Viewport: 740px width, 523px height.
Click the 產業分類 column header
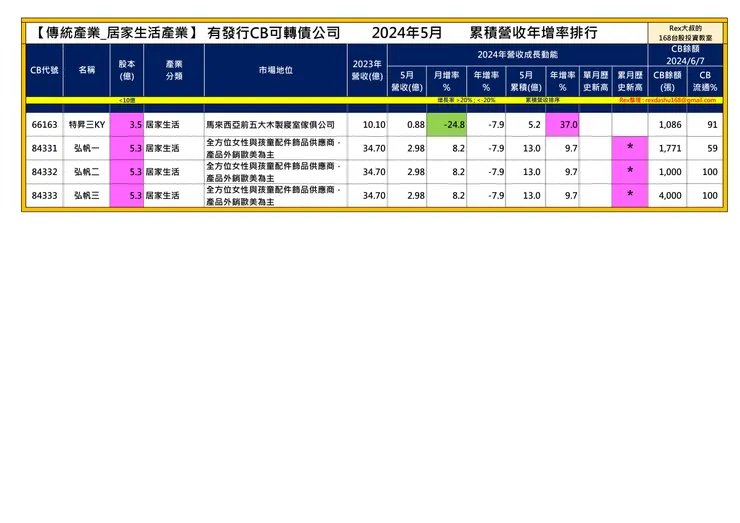point(174,70)
